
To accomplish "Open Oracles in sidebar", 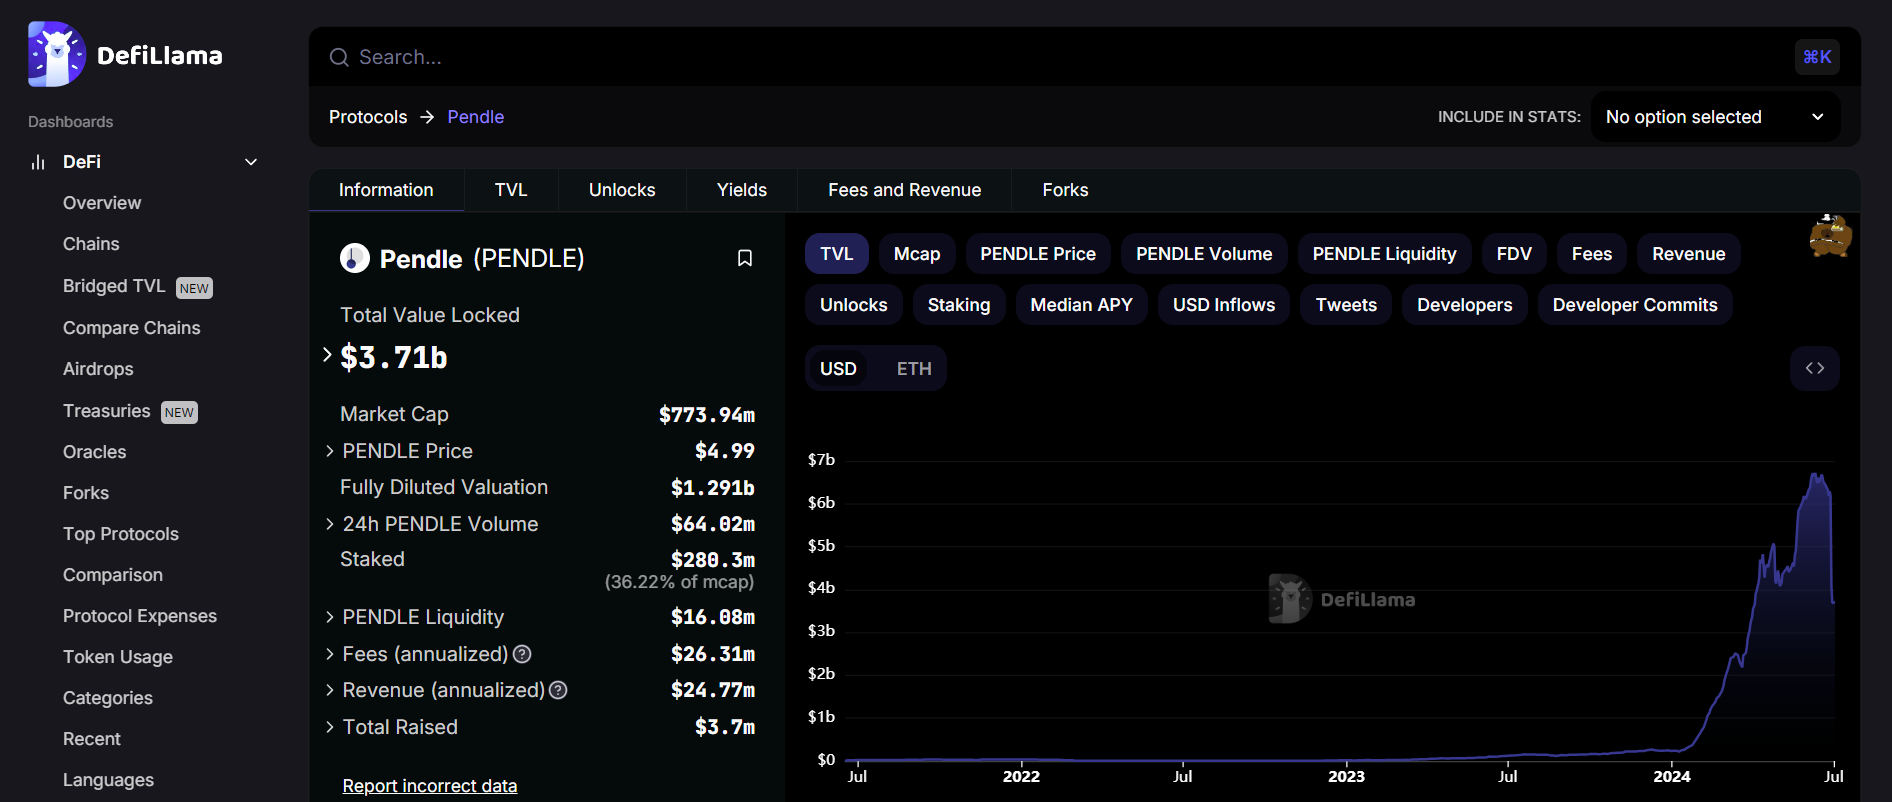I will [x=95, y=452].
